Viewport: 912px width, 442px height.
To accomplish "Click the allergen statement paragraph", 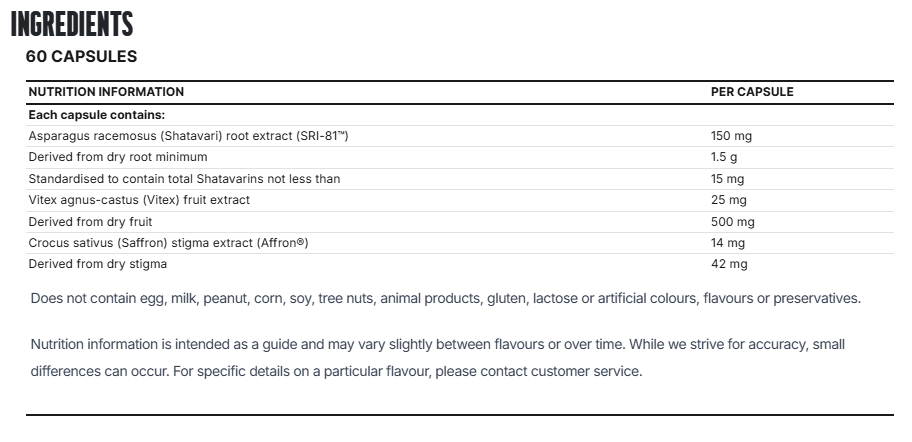I will (446, 298).
